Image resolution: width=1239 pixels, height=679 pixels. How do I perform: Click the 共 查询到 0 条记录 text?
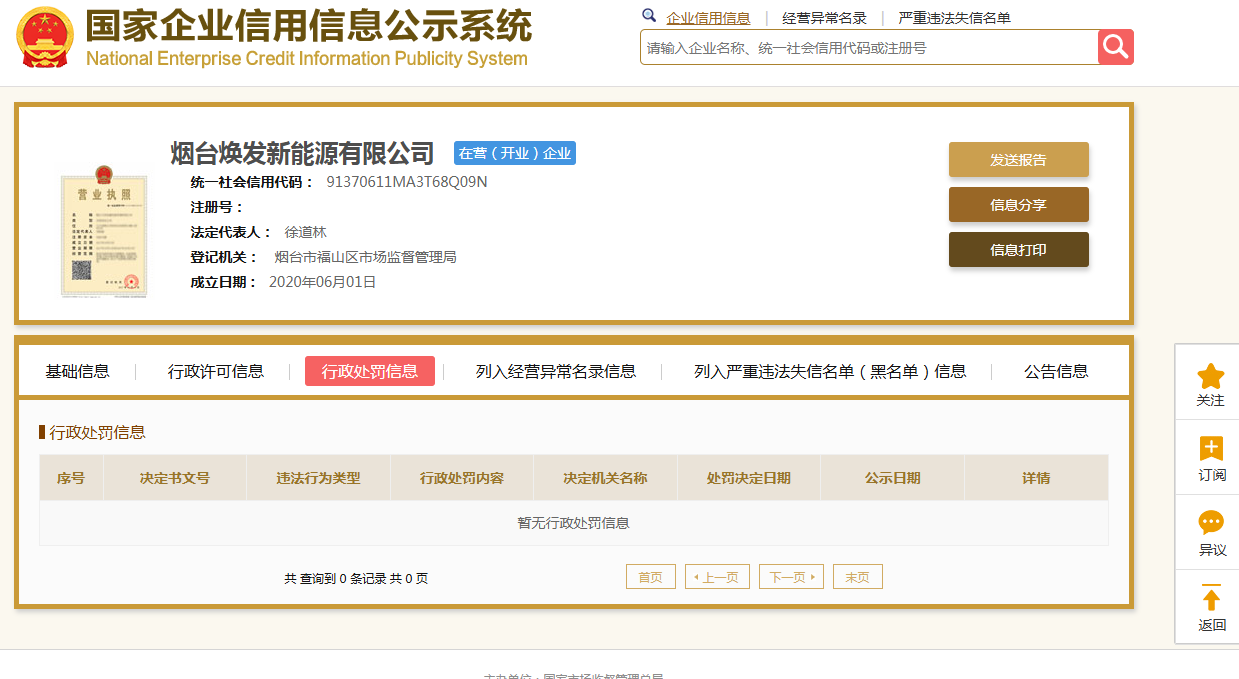(335, 578)
